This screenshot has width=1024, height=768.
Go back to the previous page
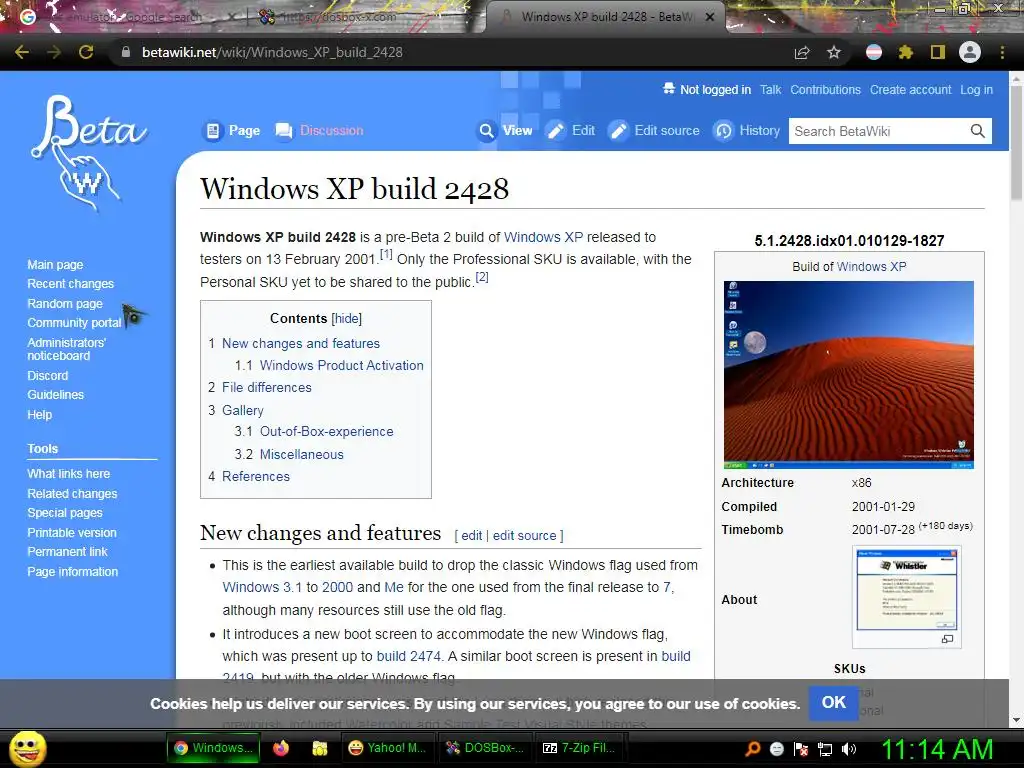click(x=22, y=52)
